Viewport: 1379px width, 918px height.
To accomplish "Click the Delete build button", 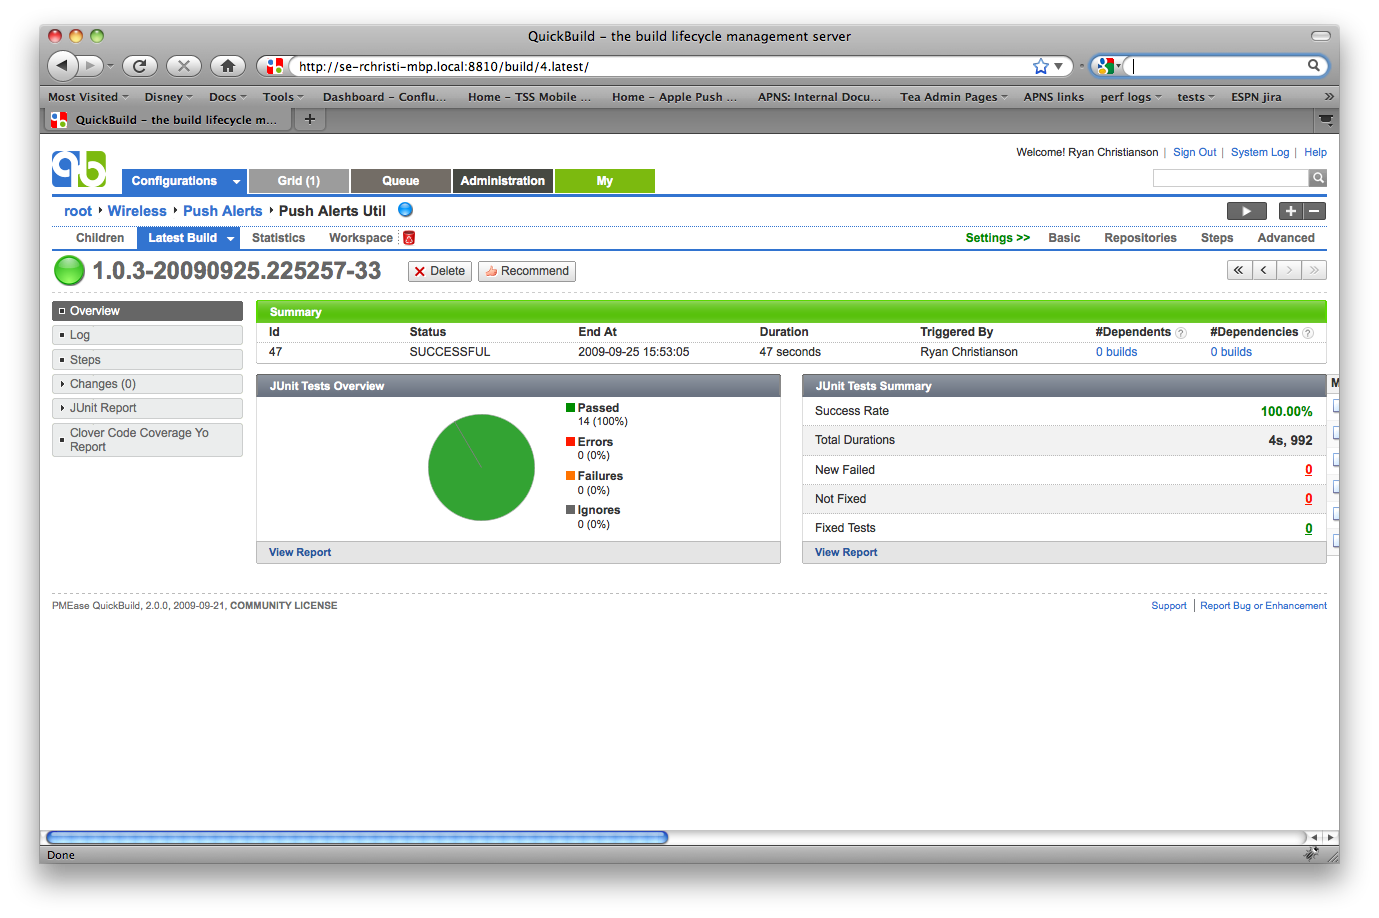I will 439,271.
